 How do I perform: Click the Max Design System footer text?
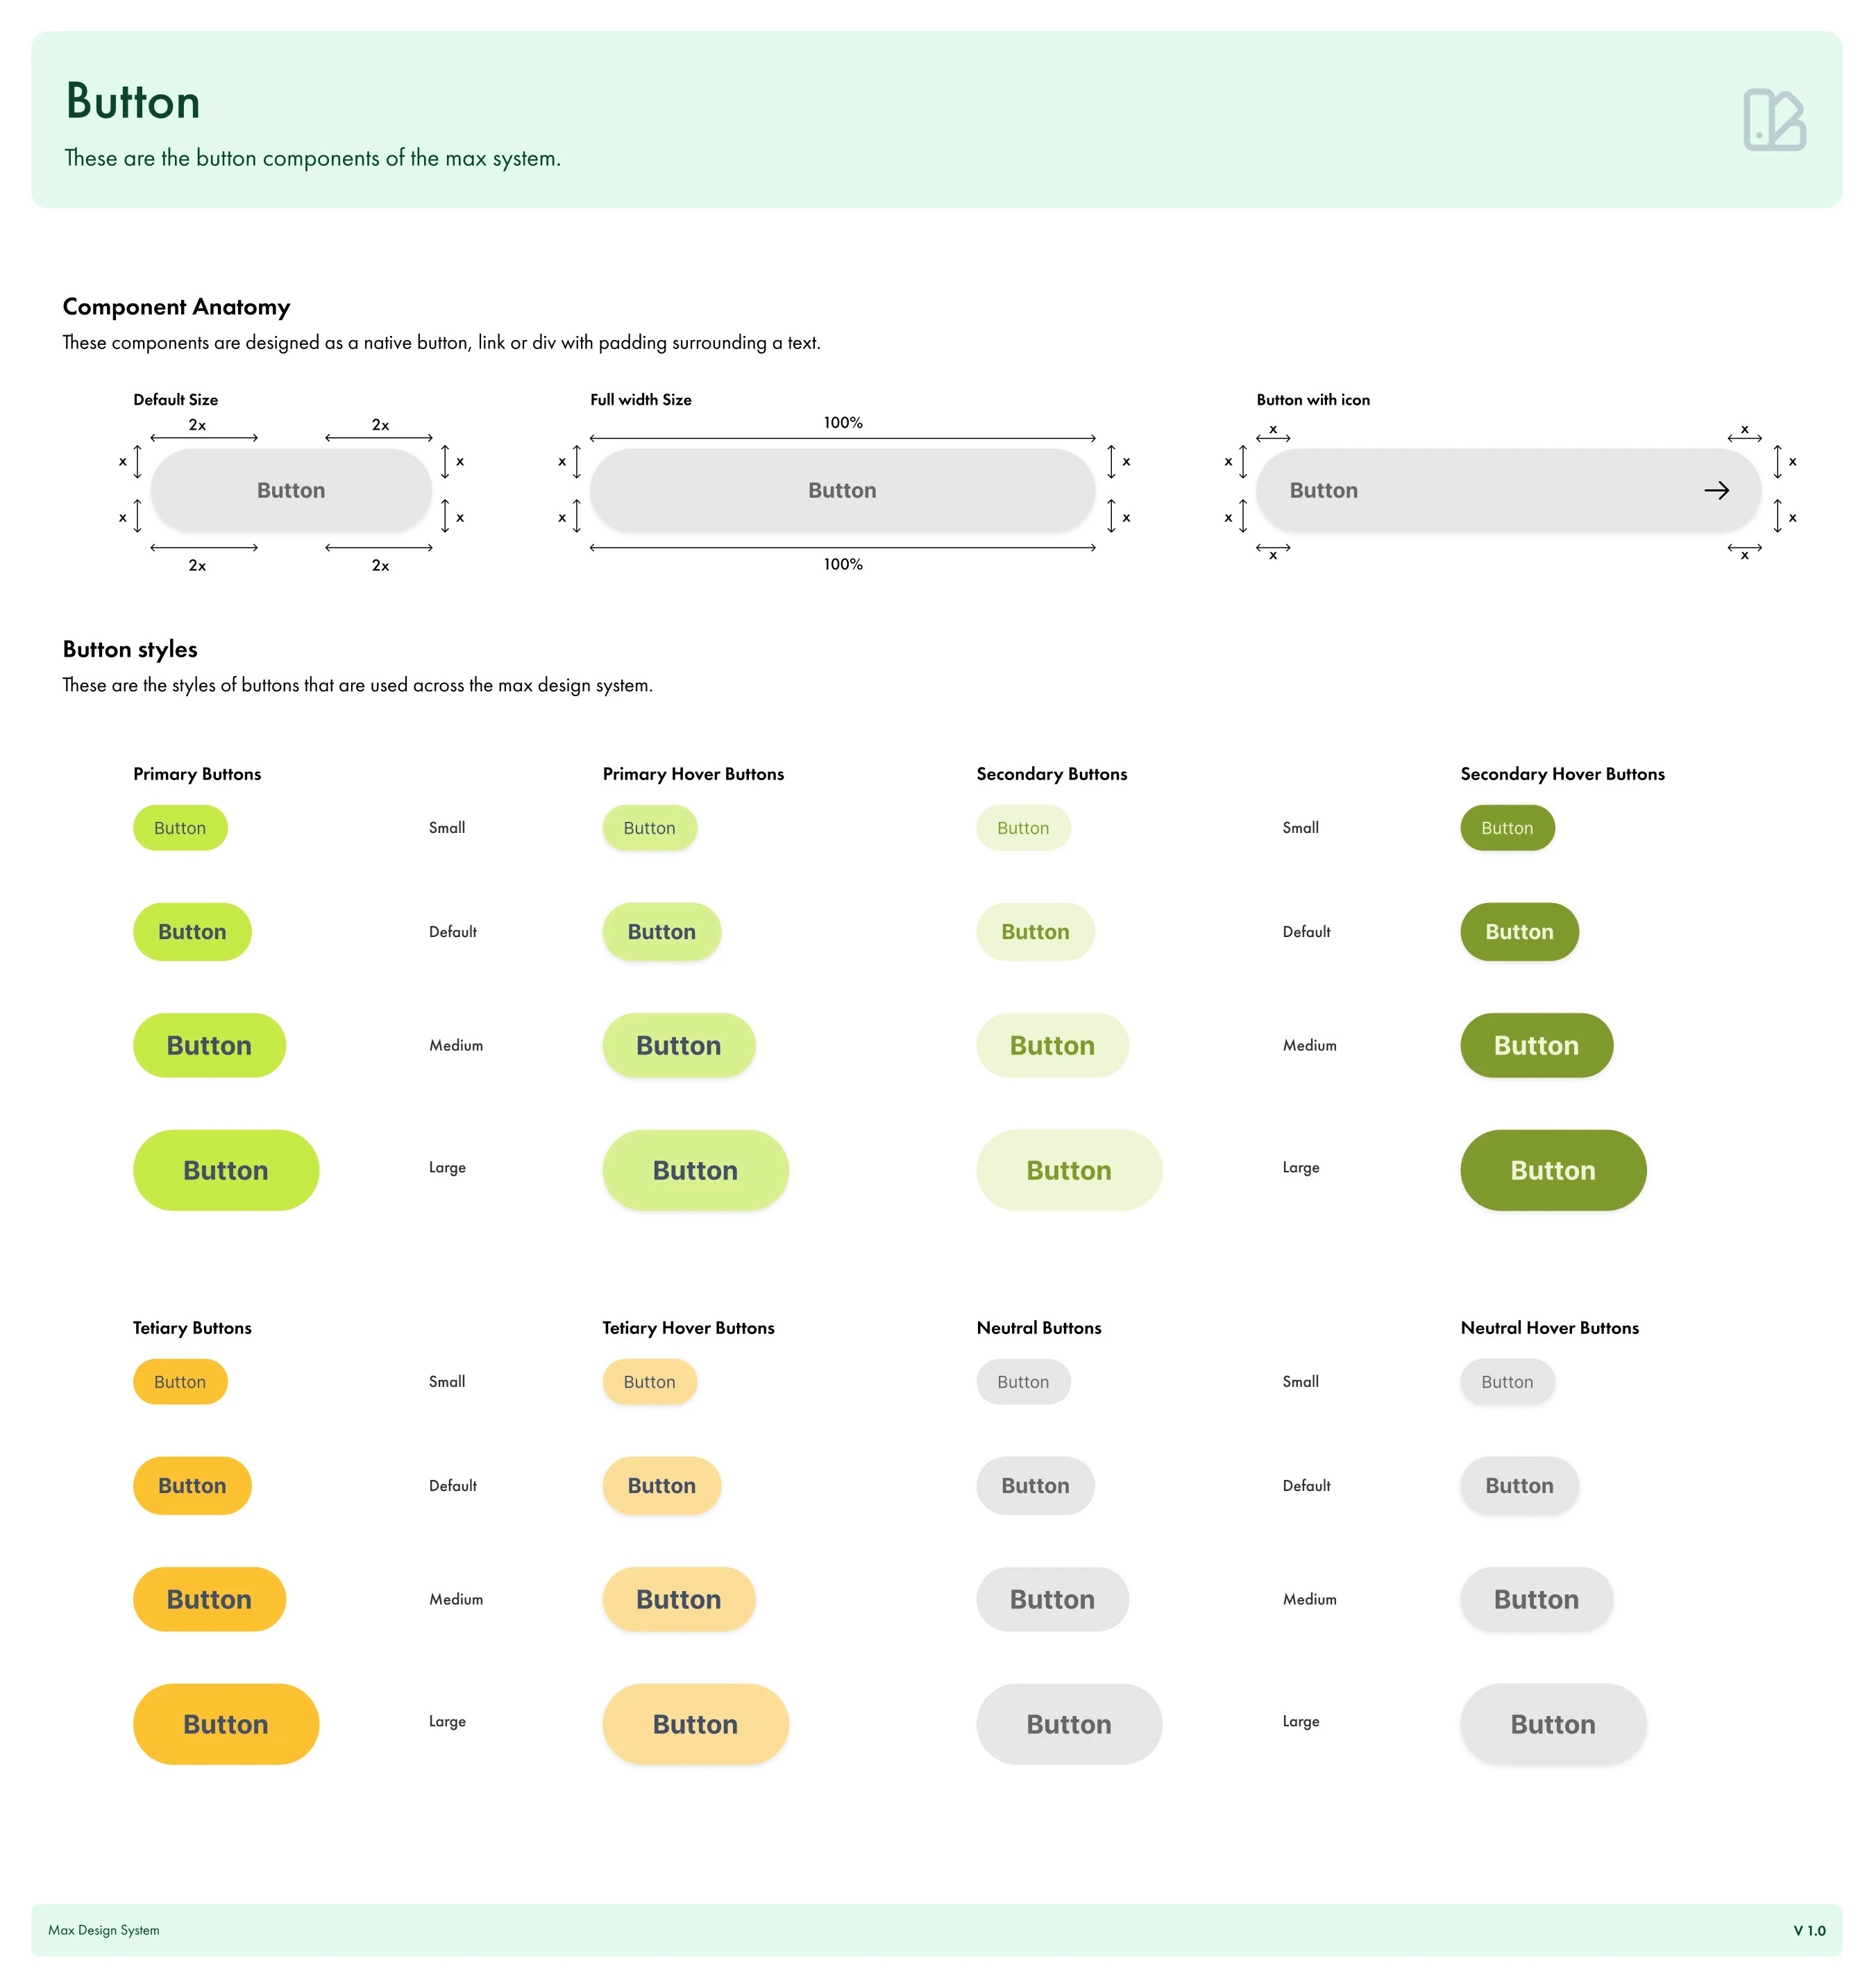[x=104, y=1930]
